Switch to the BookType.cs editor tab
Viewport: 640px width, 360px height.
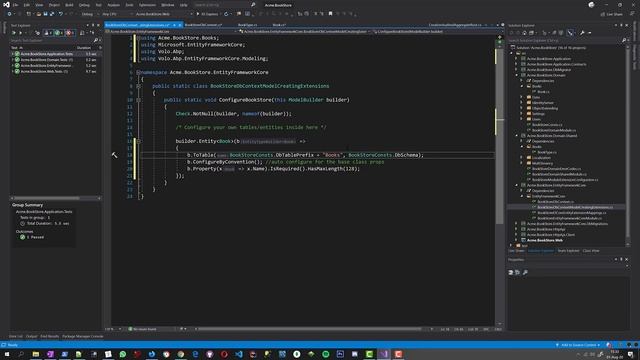247,25
